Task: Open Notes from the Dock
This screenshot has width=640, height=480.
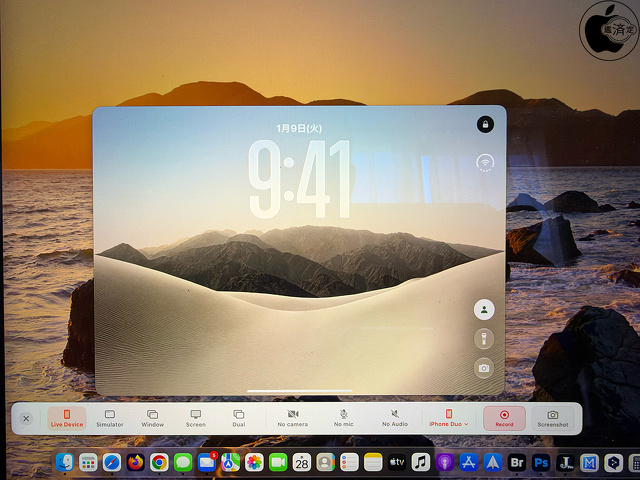Action: [373, 462]
